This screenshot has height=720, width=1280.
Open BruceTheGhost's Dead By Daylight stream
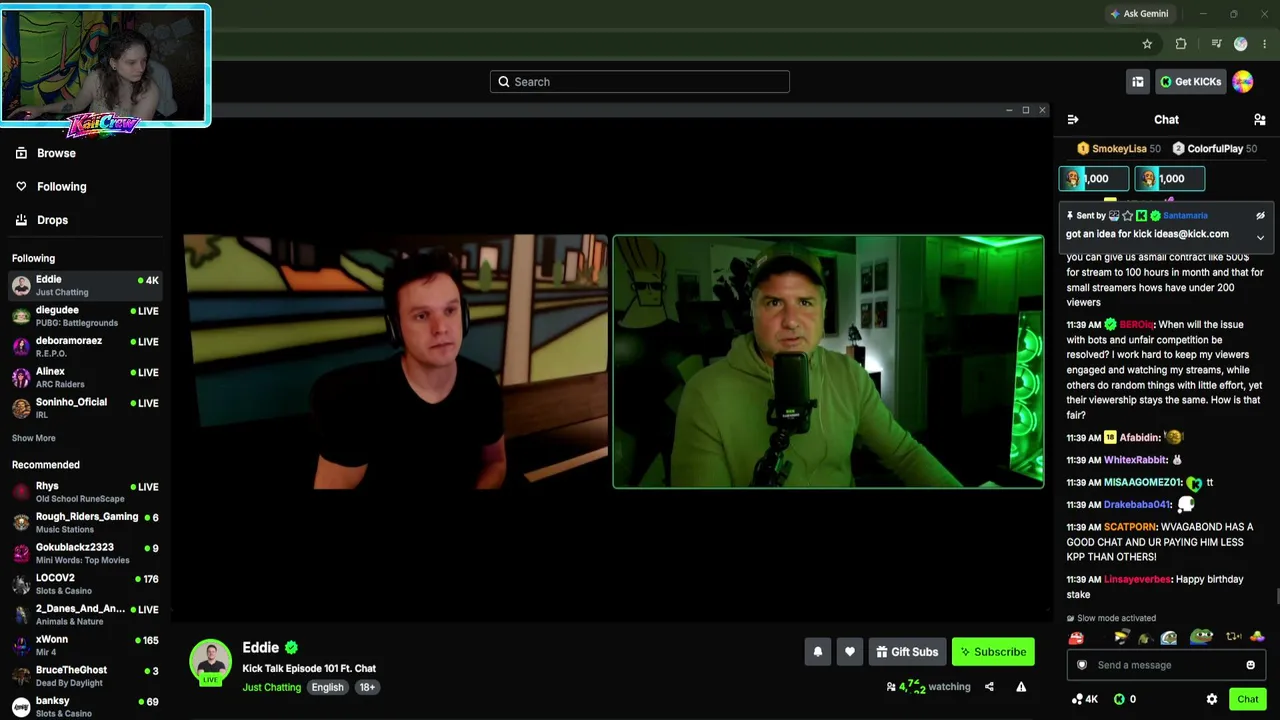pos(85,676)
